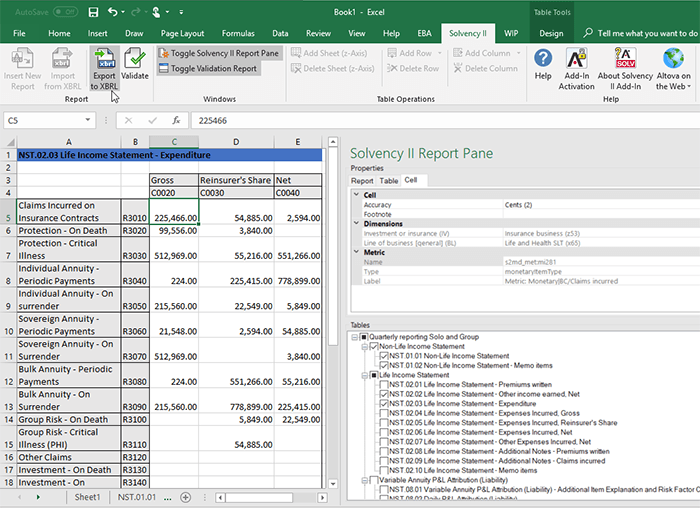Screen dimensions: 700x508
Task: Toggle the Solvency II Report Pane
Action: pos(217,52)
